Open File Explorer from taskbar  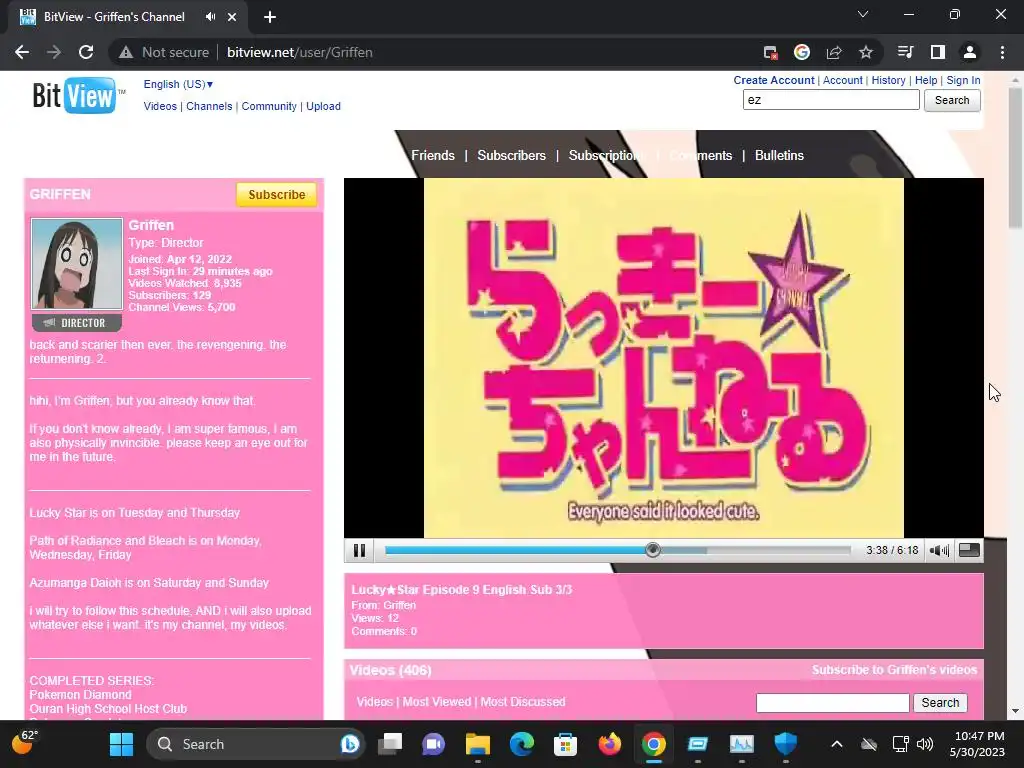(x=477, y=744)
